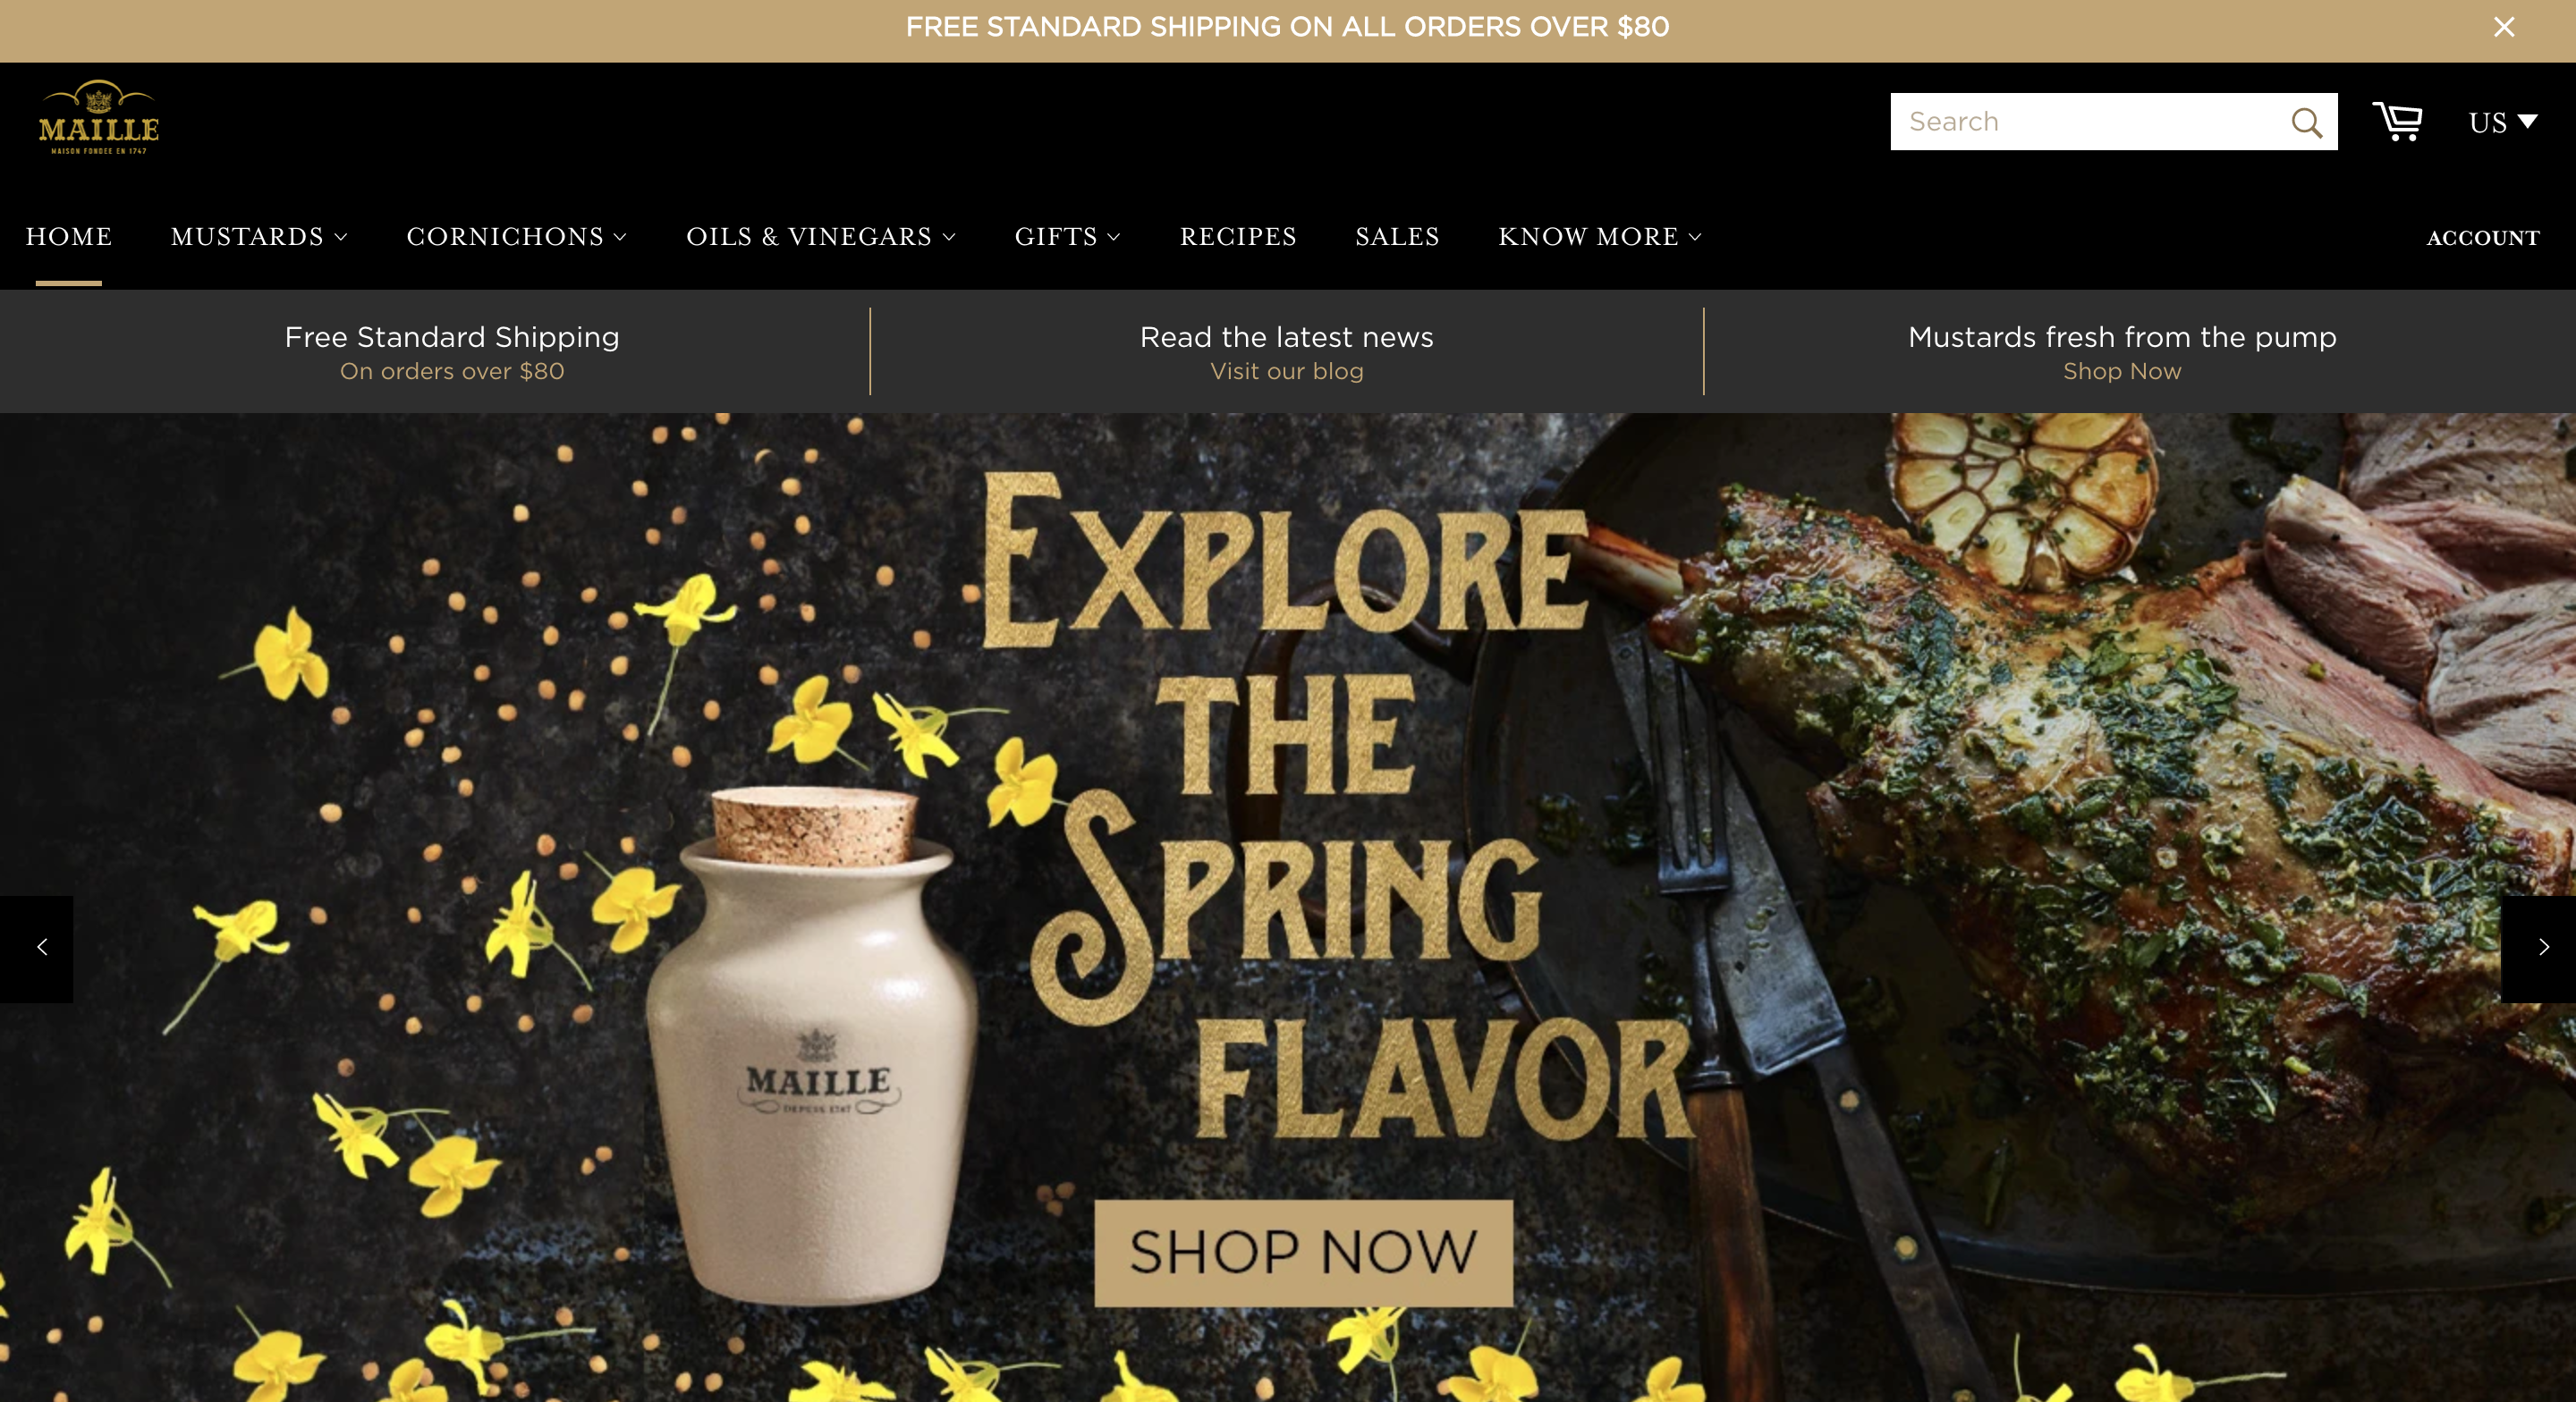Image resolution: width=2576 pixels, height=1402 pixels.
Task: Click the search magnifier icon
Action: click(x=2306, y=122)
